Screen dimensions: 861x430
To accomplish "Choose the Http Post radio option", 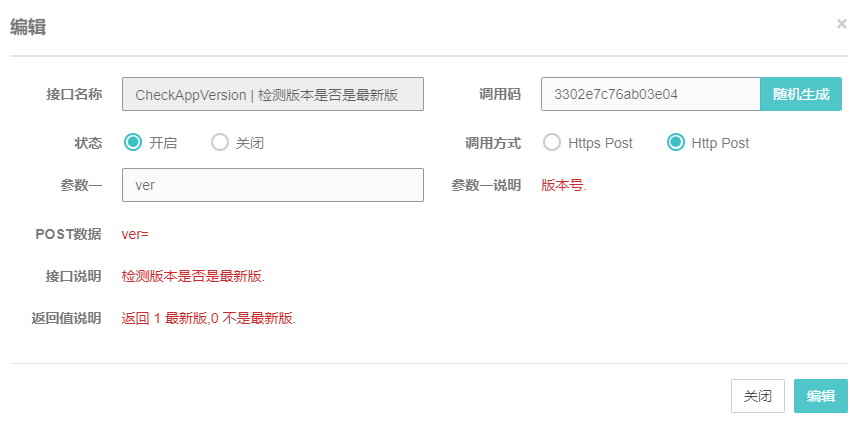I will (x=675, y=143).
